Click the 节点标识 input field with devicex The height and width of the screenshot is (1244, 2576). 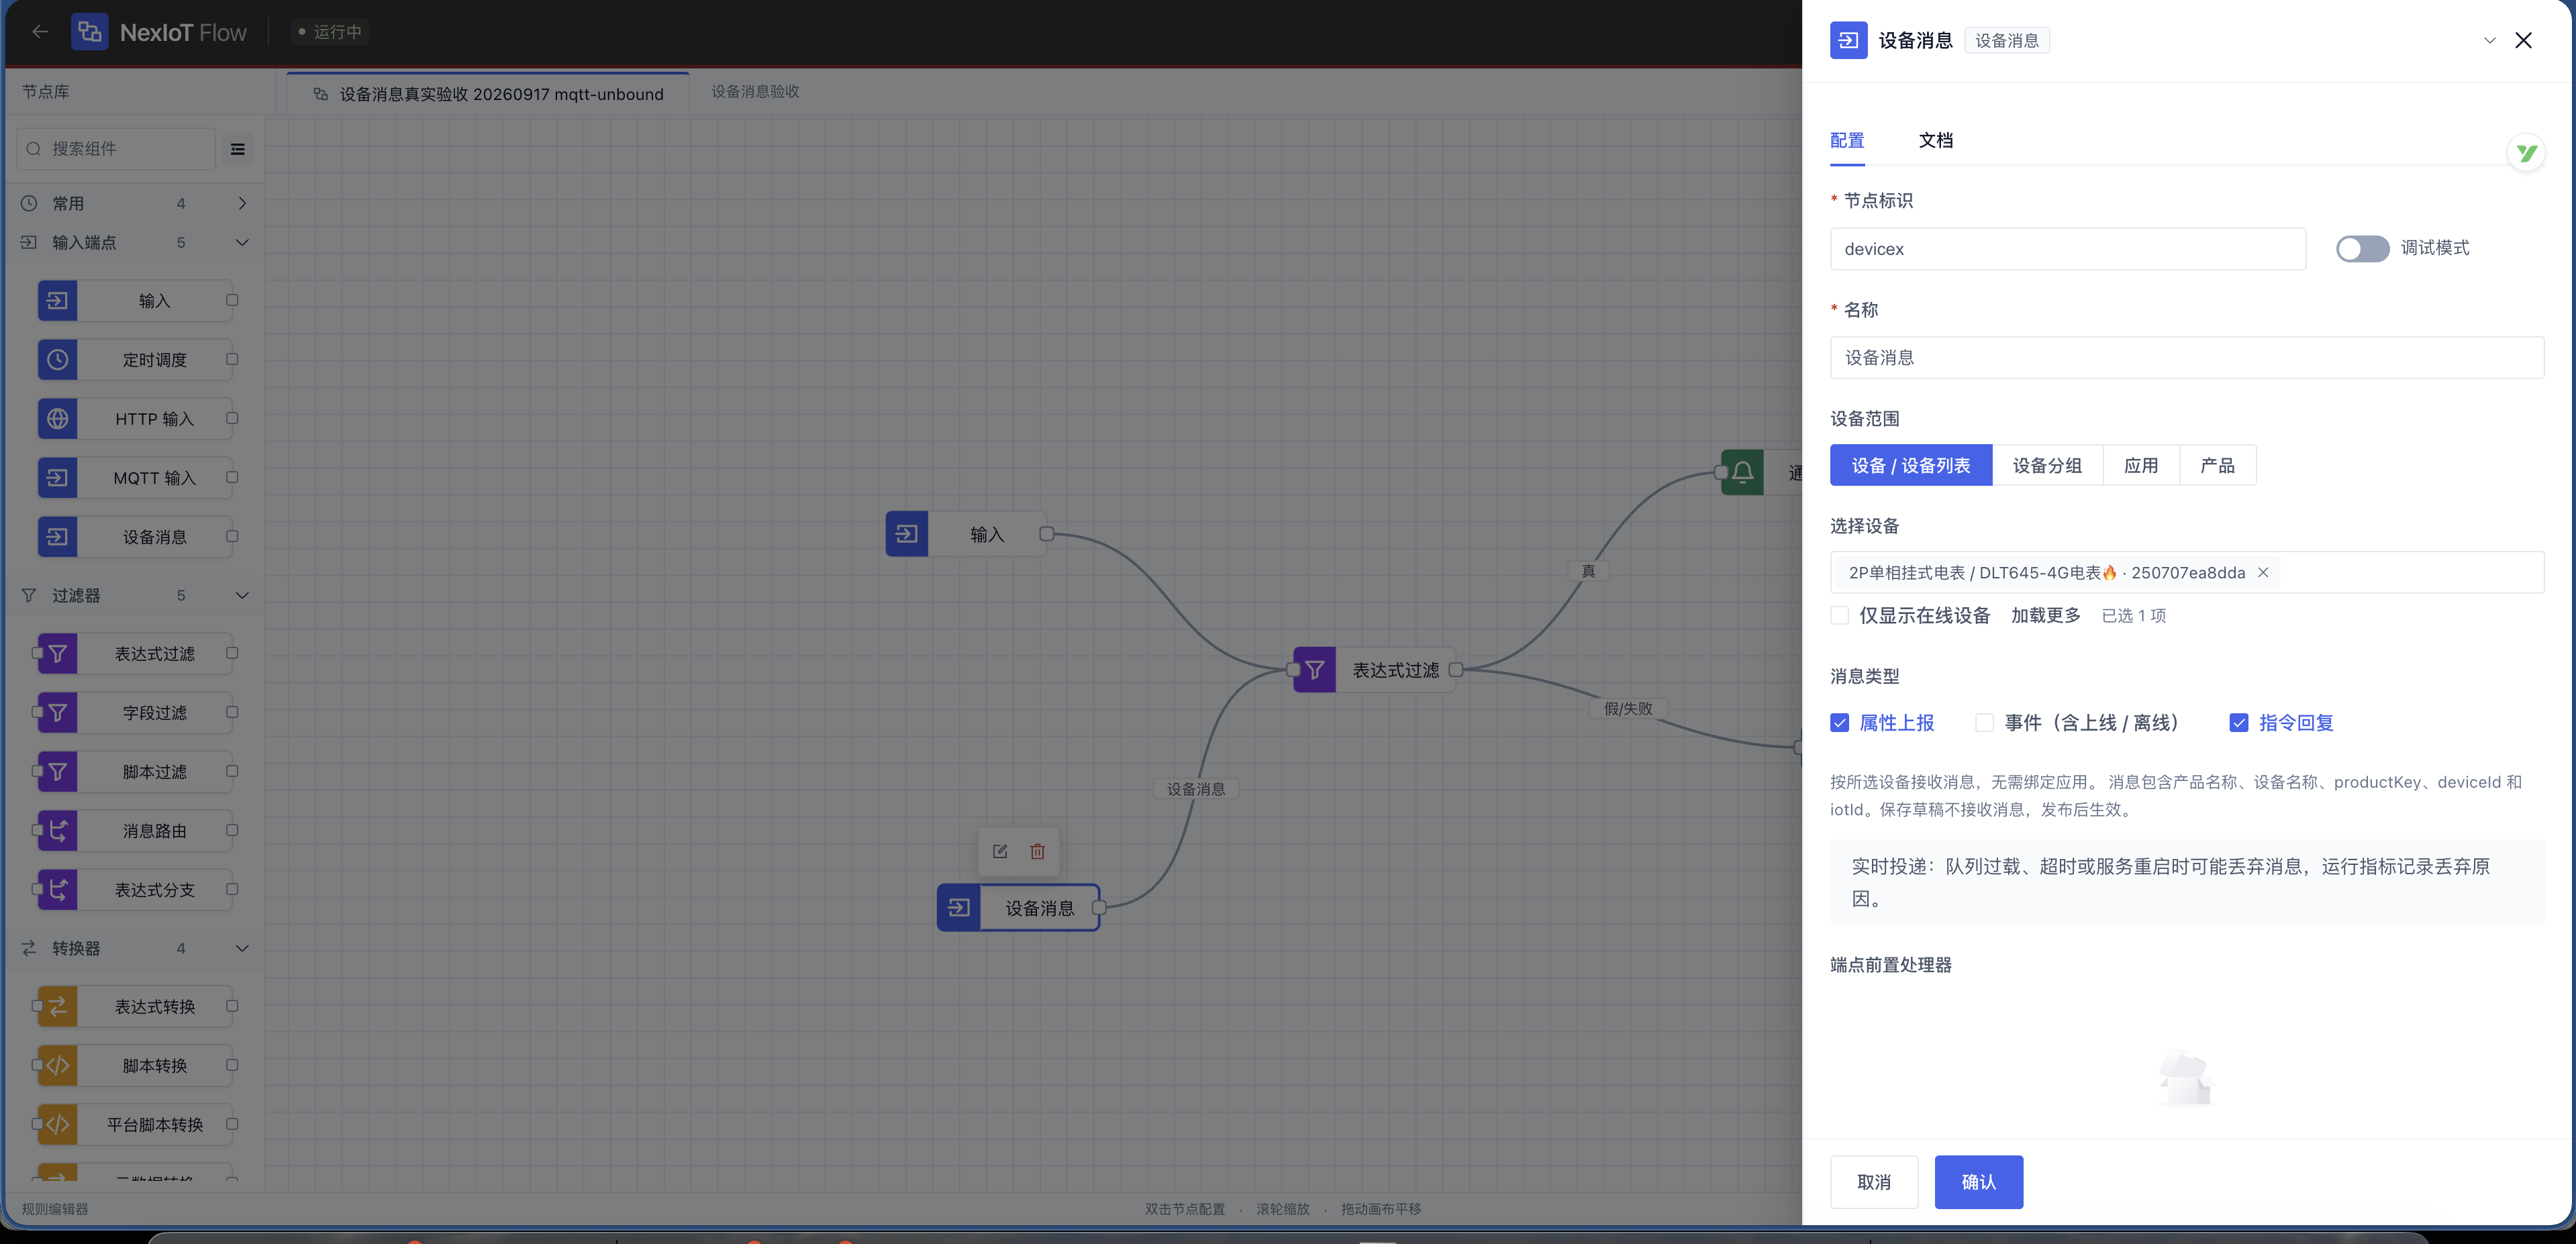tap(2068, 248)
